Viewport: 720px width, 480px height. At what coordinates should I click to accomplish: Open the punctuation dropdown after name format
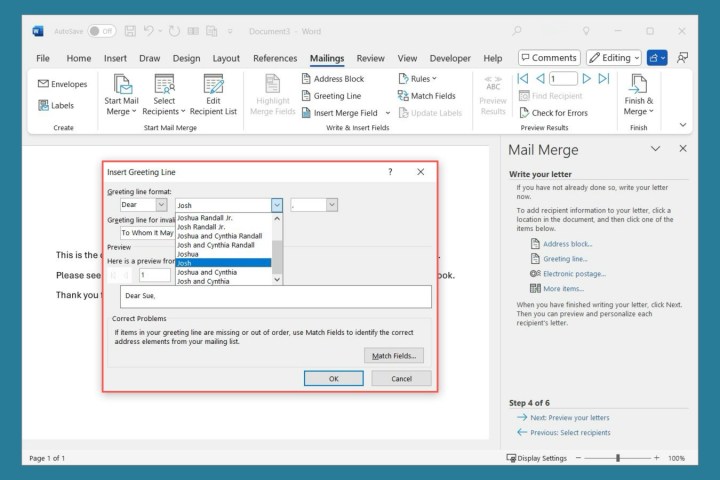(331, 205)
